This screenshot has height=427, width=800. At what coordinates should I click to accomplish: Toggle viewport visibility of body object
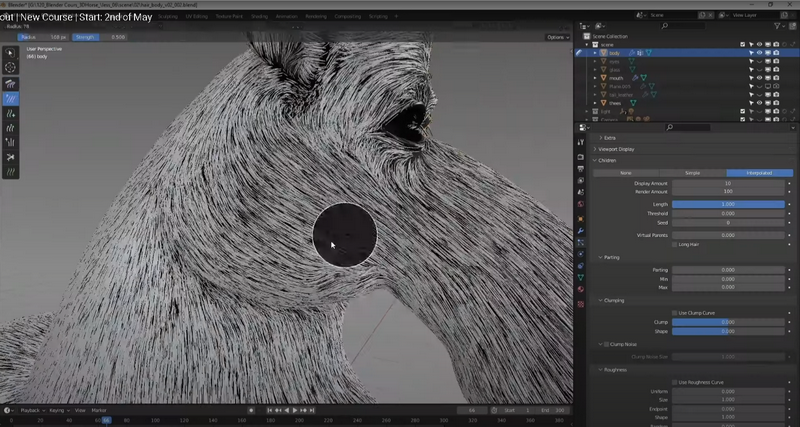point(759,53)
